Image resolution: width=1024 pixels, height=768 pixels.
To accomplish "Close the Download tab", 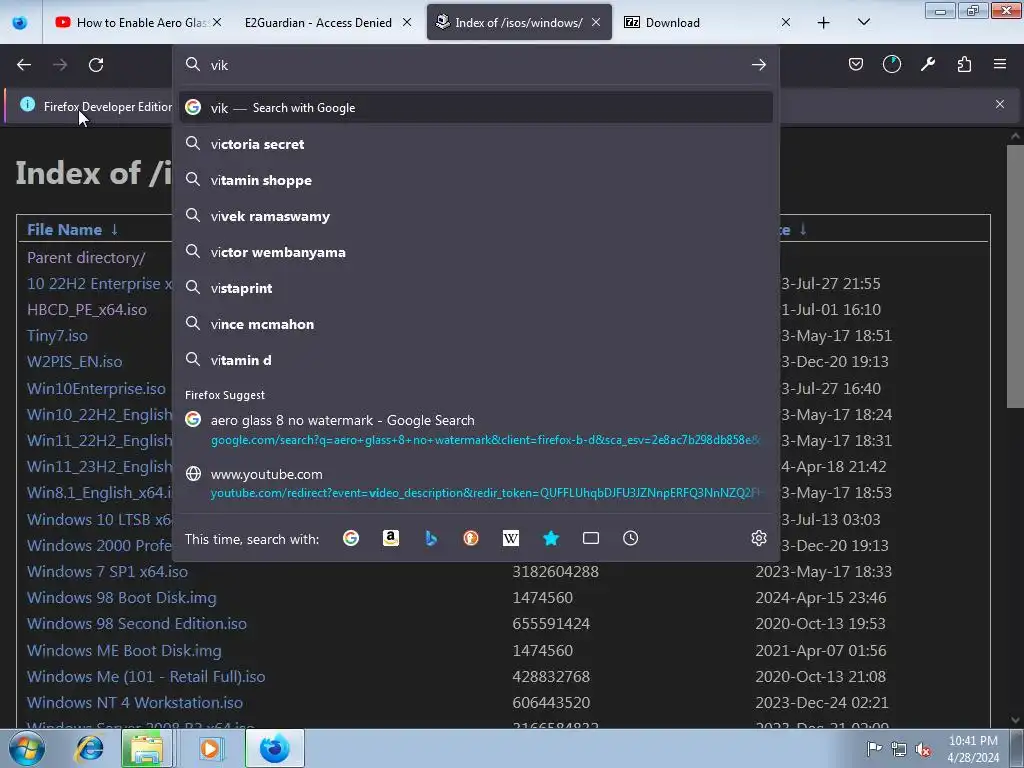I will 786,22.
